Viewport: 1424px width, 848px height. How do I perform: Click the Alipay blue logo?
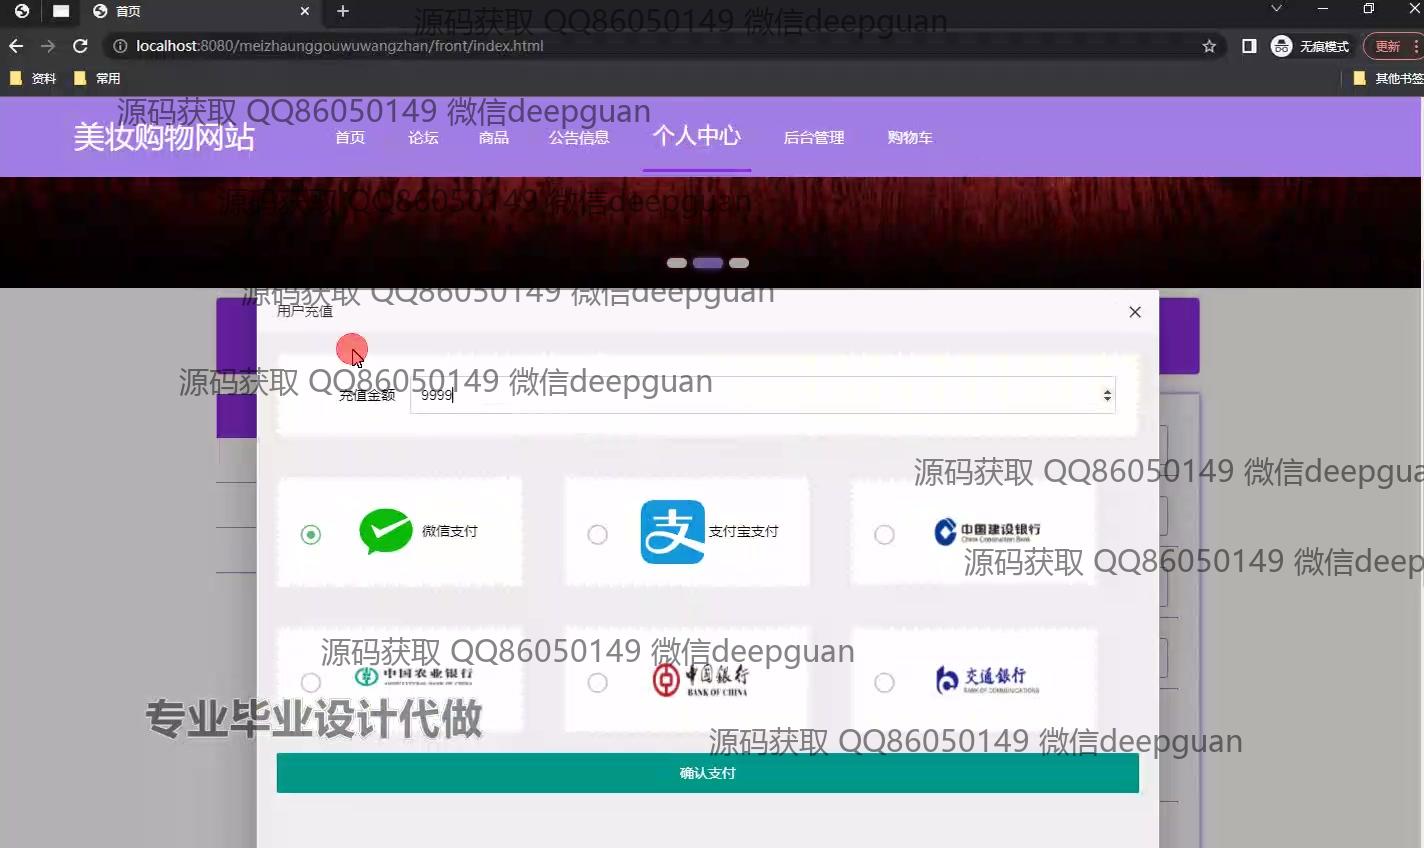[672, 531]
